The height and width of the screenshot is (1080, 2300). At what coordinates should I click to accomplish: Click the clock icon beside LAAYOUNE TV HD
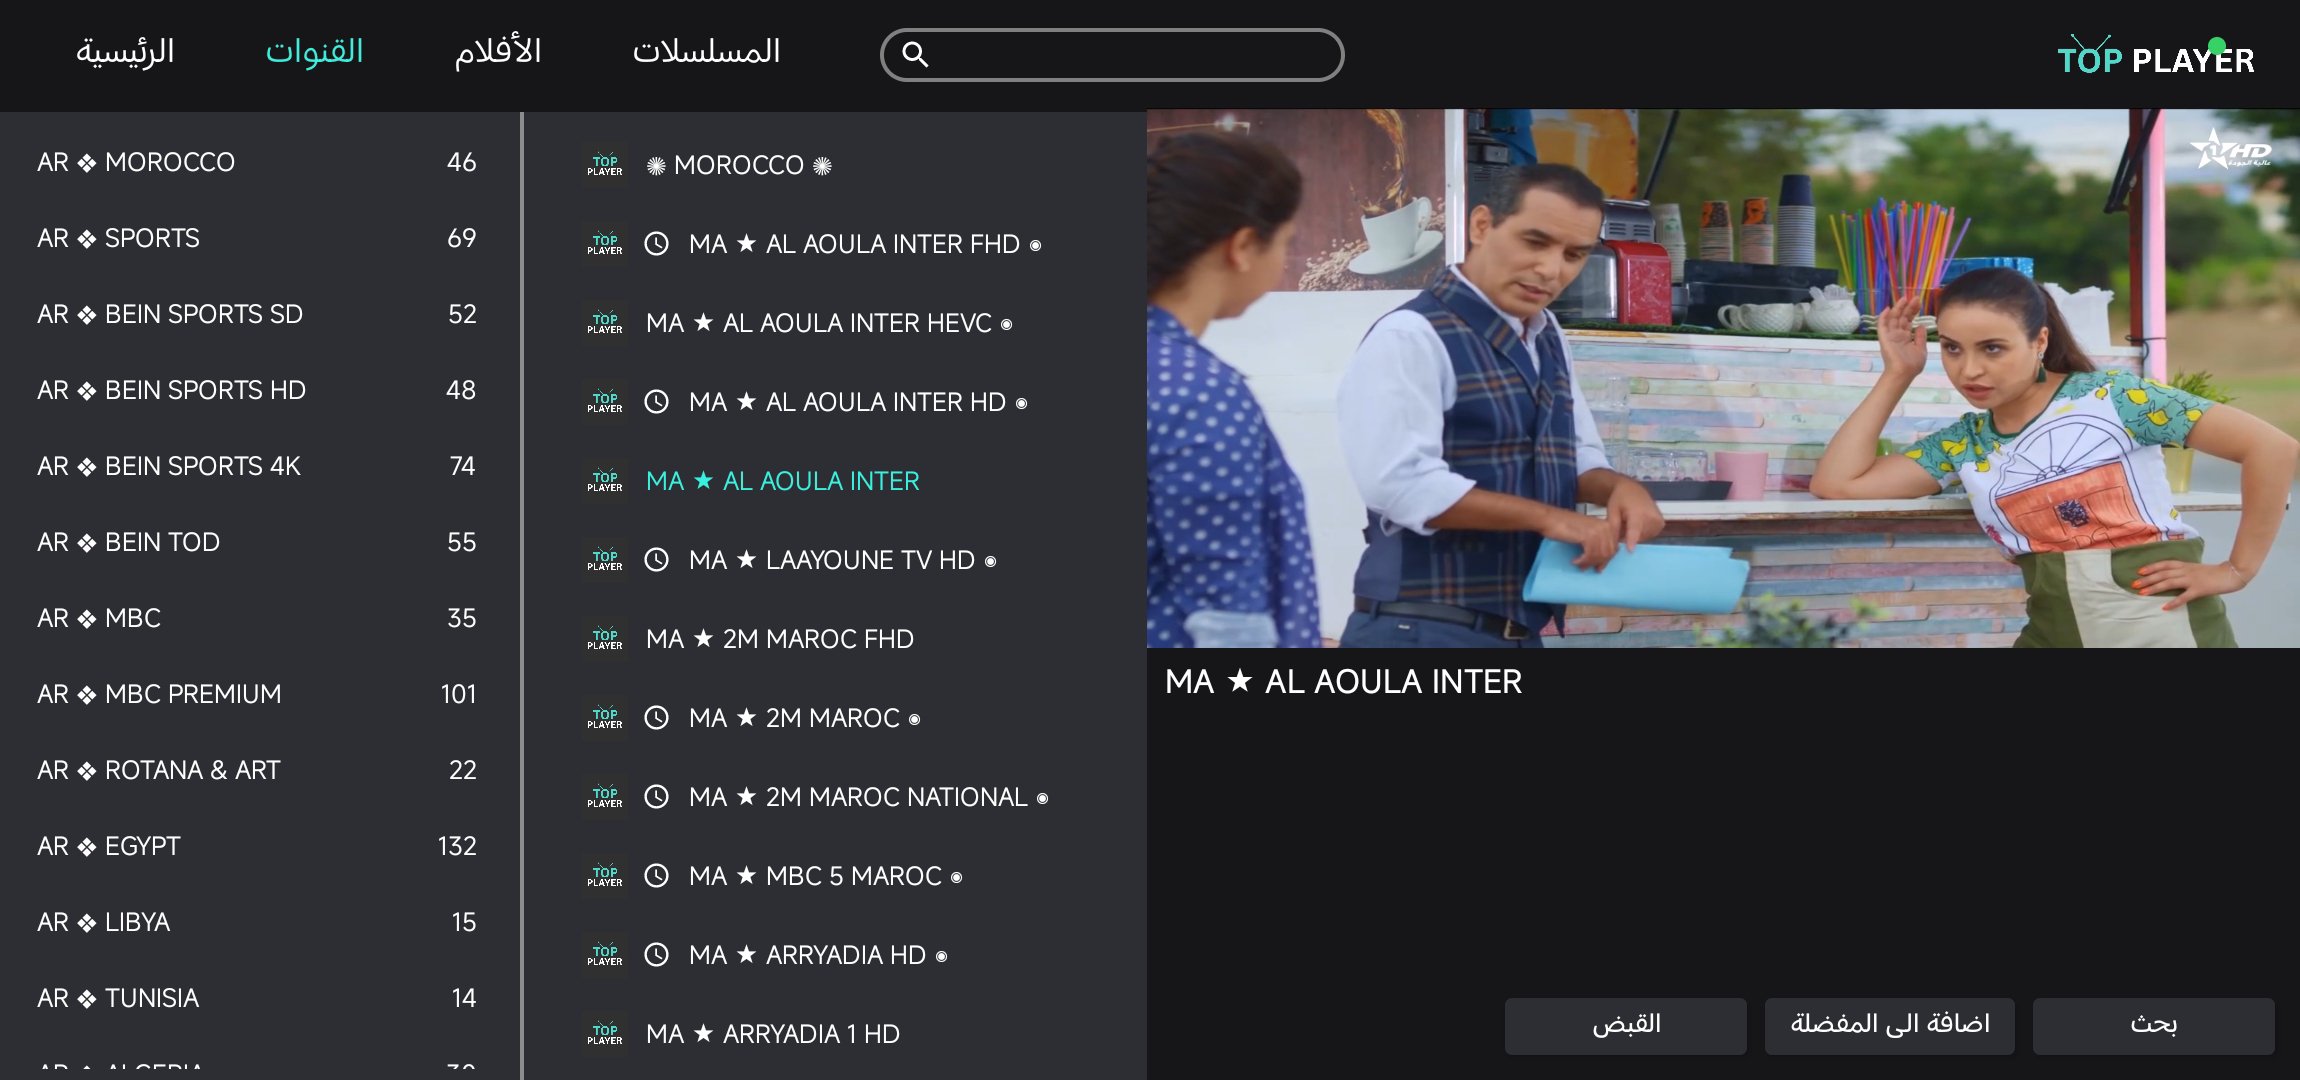tap(656, 560)
